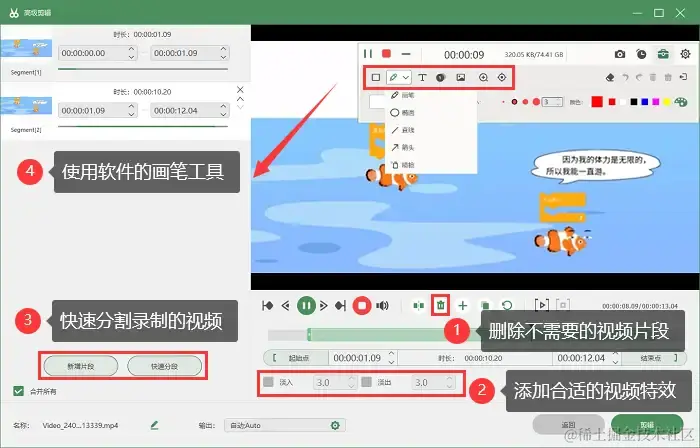Screen dimensions: 700x448
Task: Open output settings with the green gear
Action: tap(335, 426)
